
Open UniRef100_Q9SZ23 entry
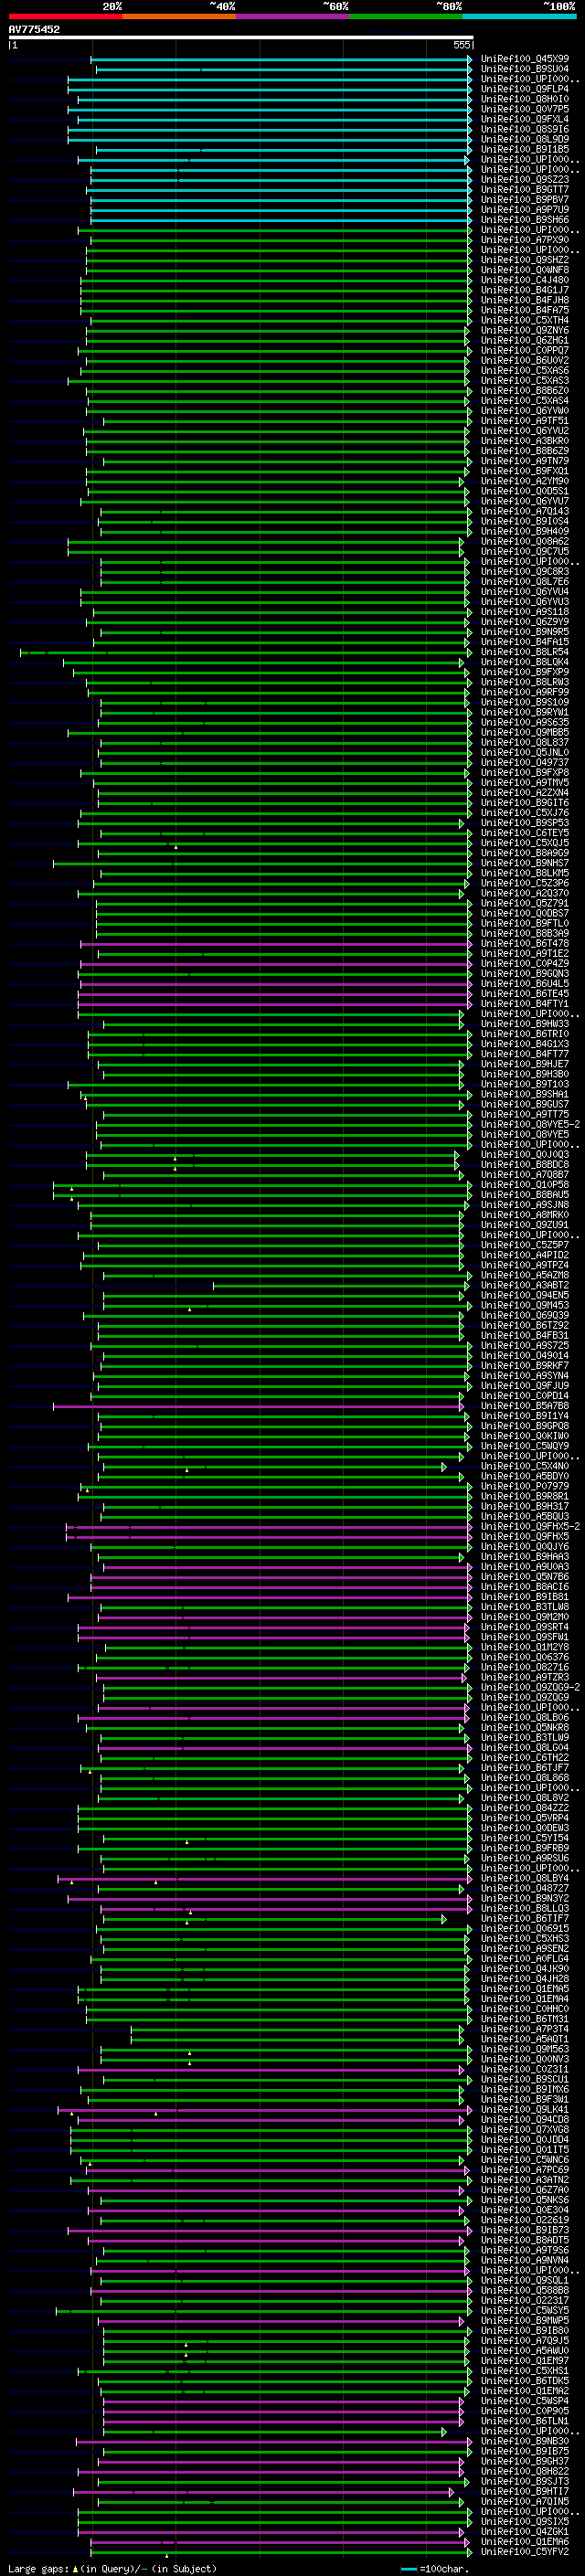524,180
